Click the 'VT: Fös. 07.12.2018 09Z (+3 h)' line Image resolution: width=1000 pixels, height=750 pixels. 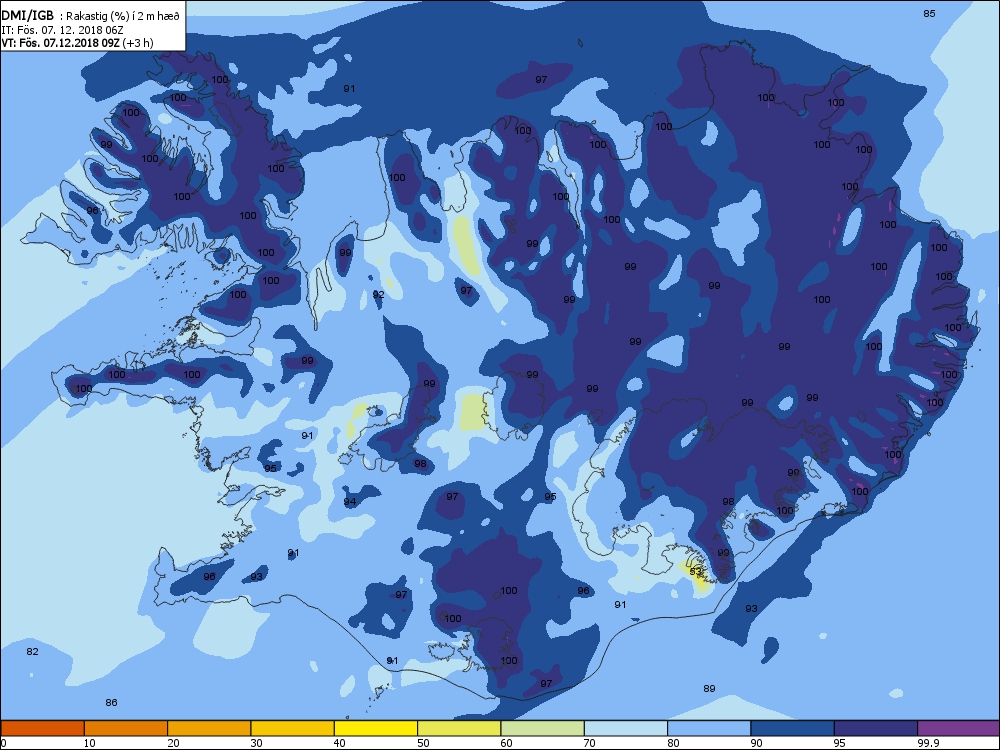pos(77,43)
